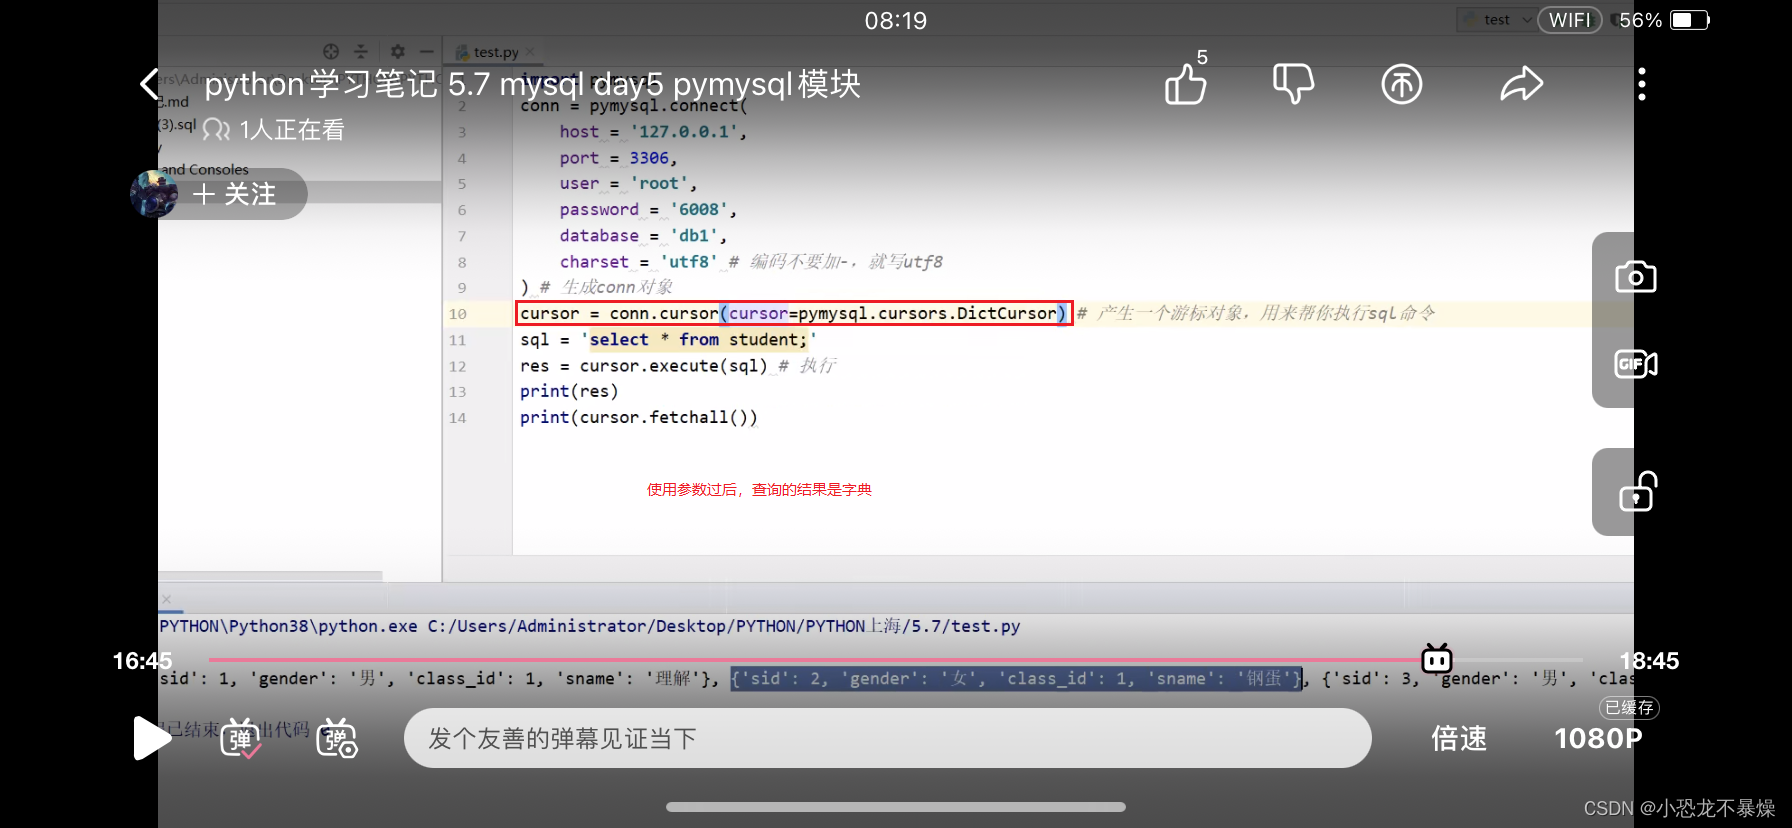Image resolution: width=1792 pixels, height=828 pixels.
Task: Click the host = '127.0.0.1' line
Action: 652,132
